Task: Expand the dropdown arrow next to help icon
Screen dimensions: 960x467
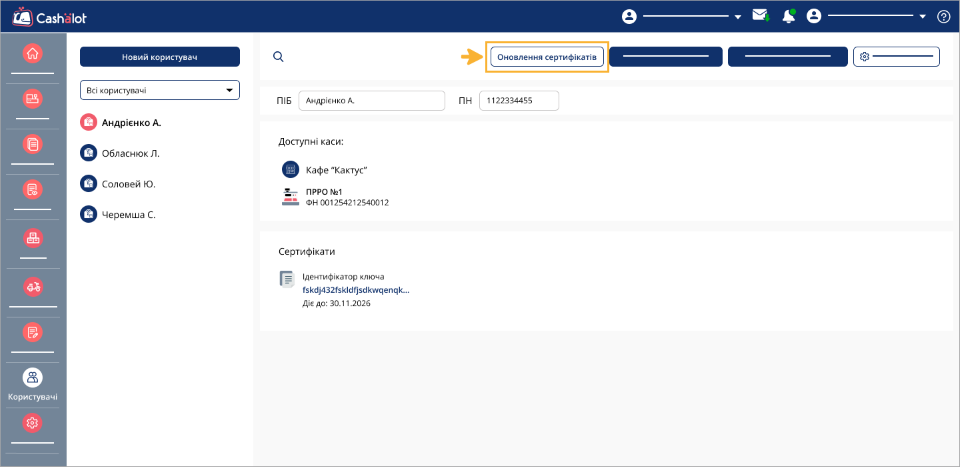Action: point(923,17)
